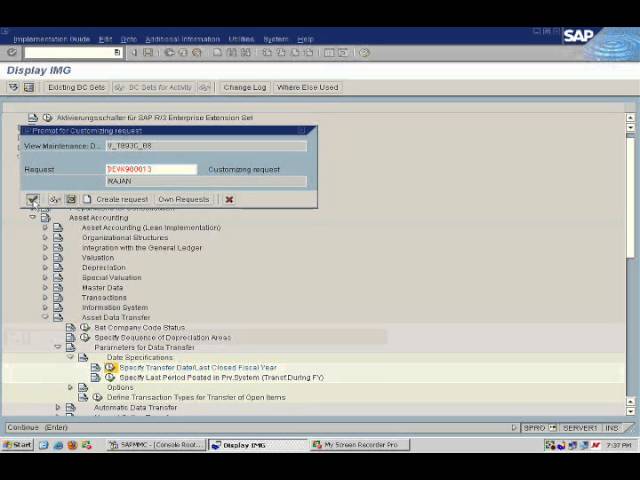Open the System menu
This screenshot has height=480, width=640.
click(x=276, y=39)
